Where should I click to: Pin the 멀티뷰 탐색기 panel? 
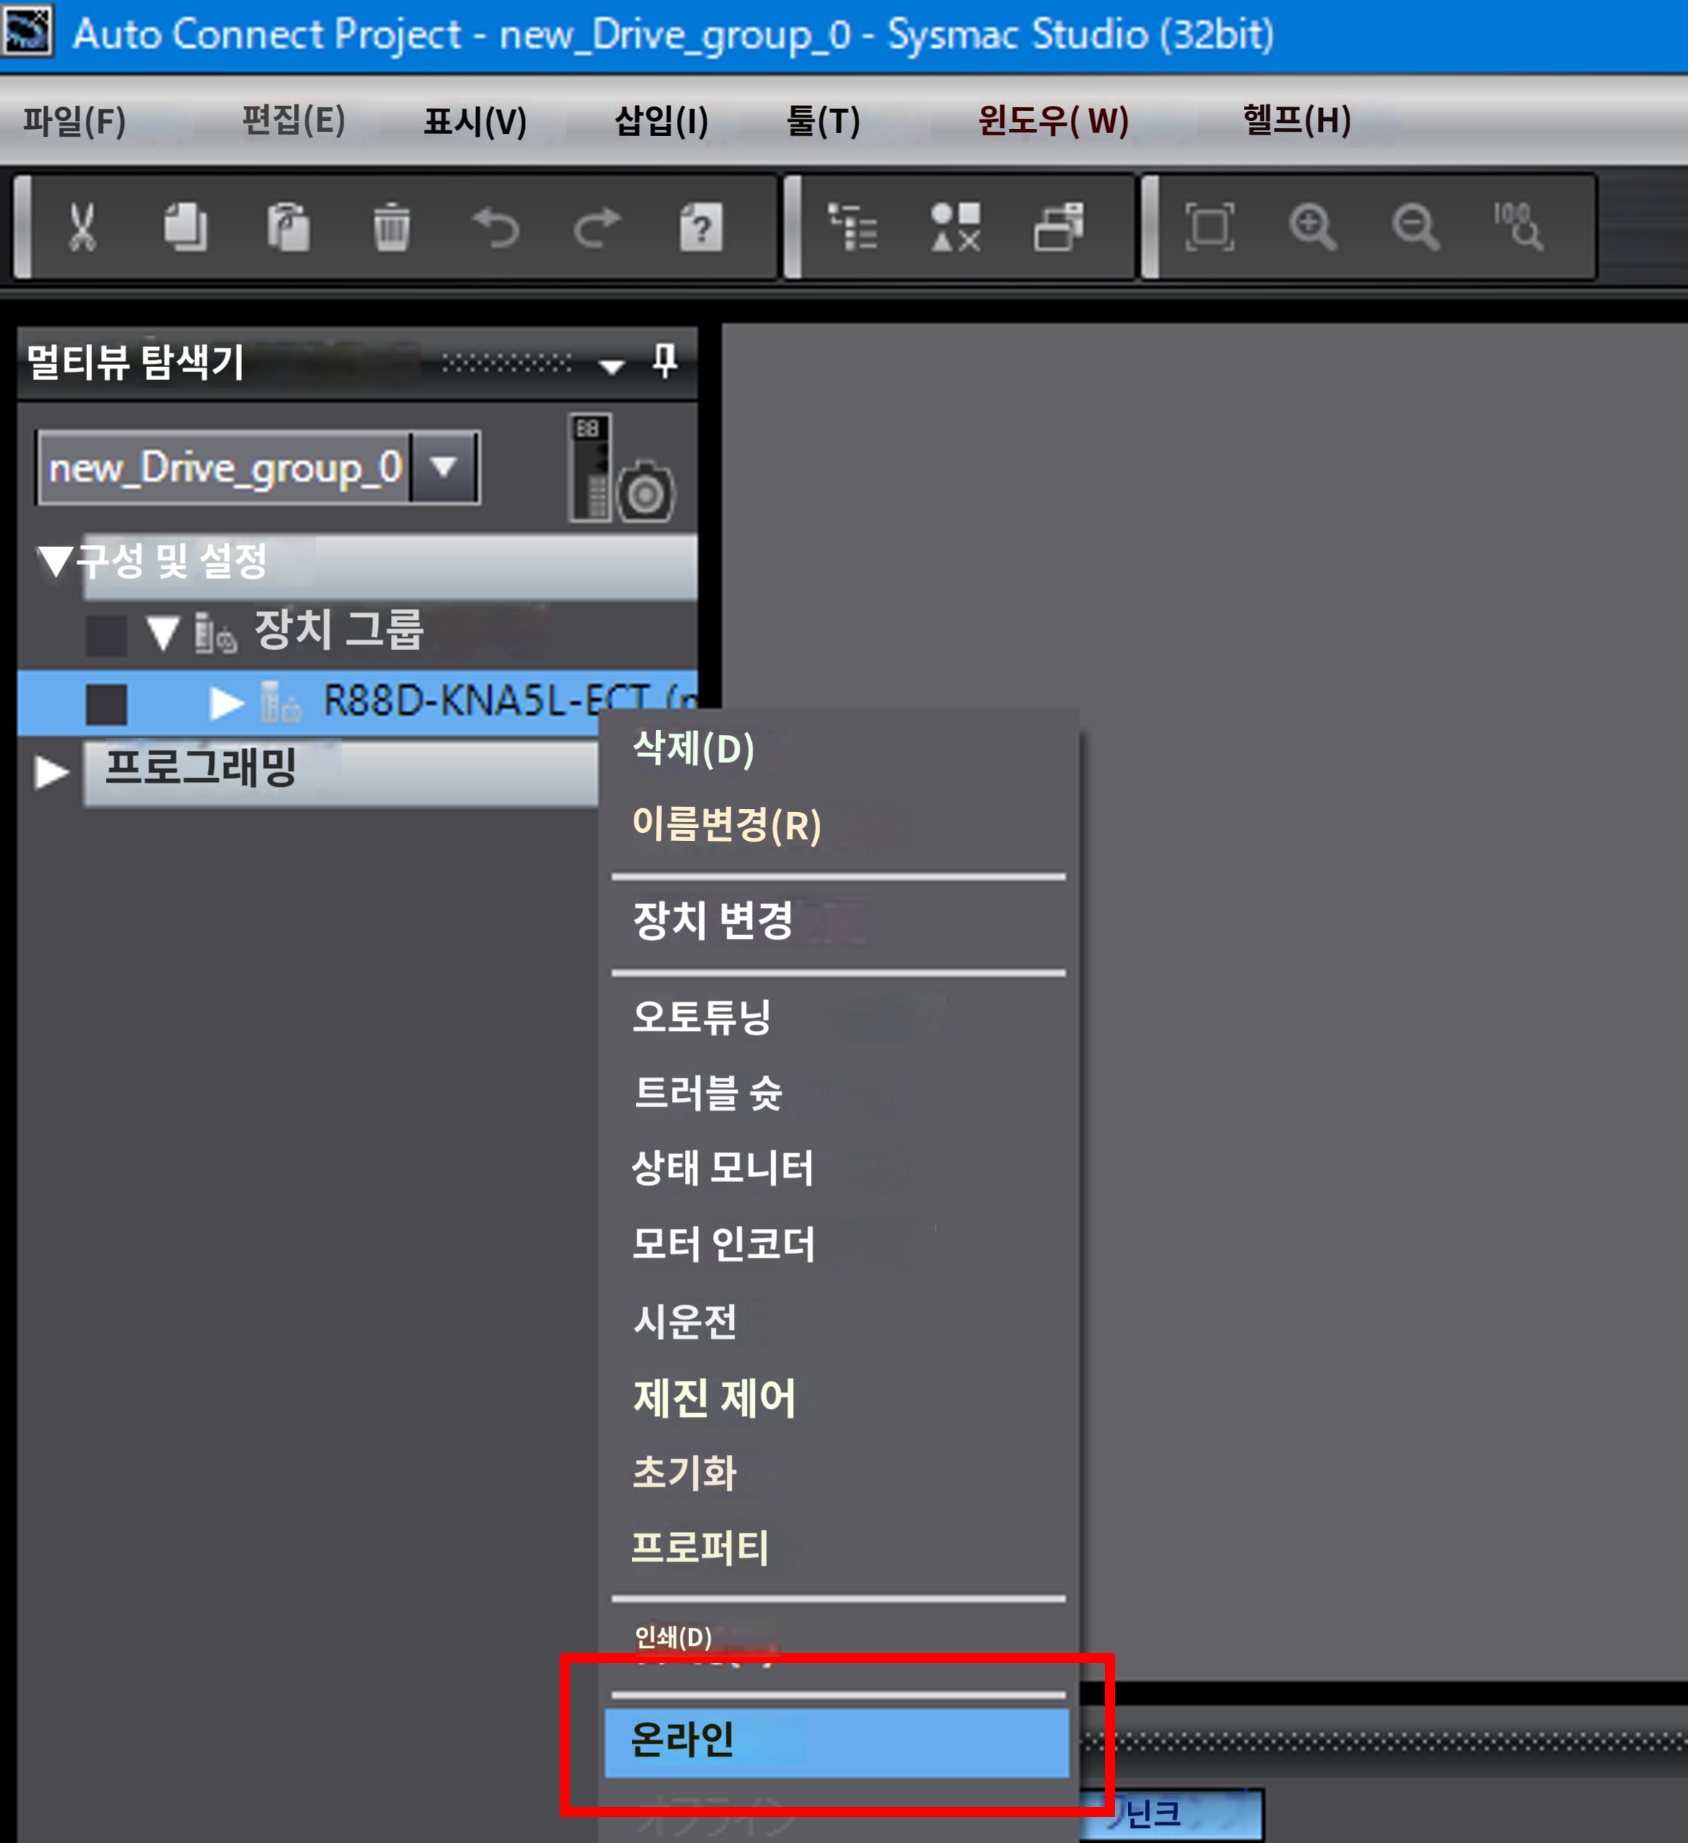(665, 360)
